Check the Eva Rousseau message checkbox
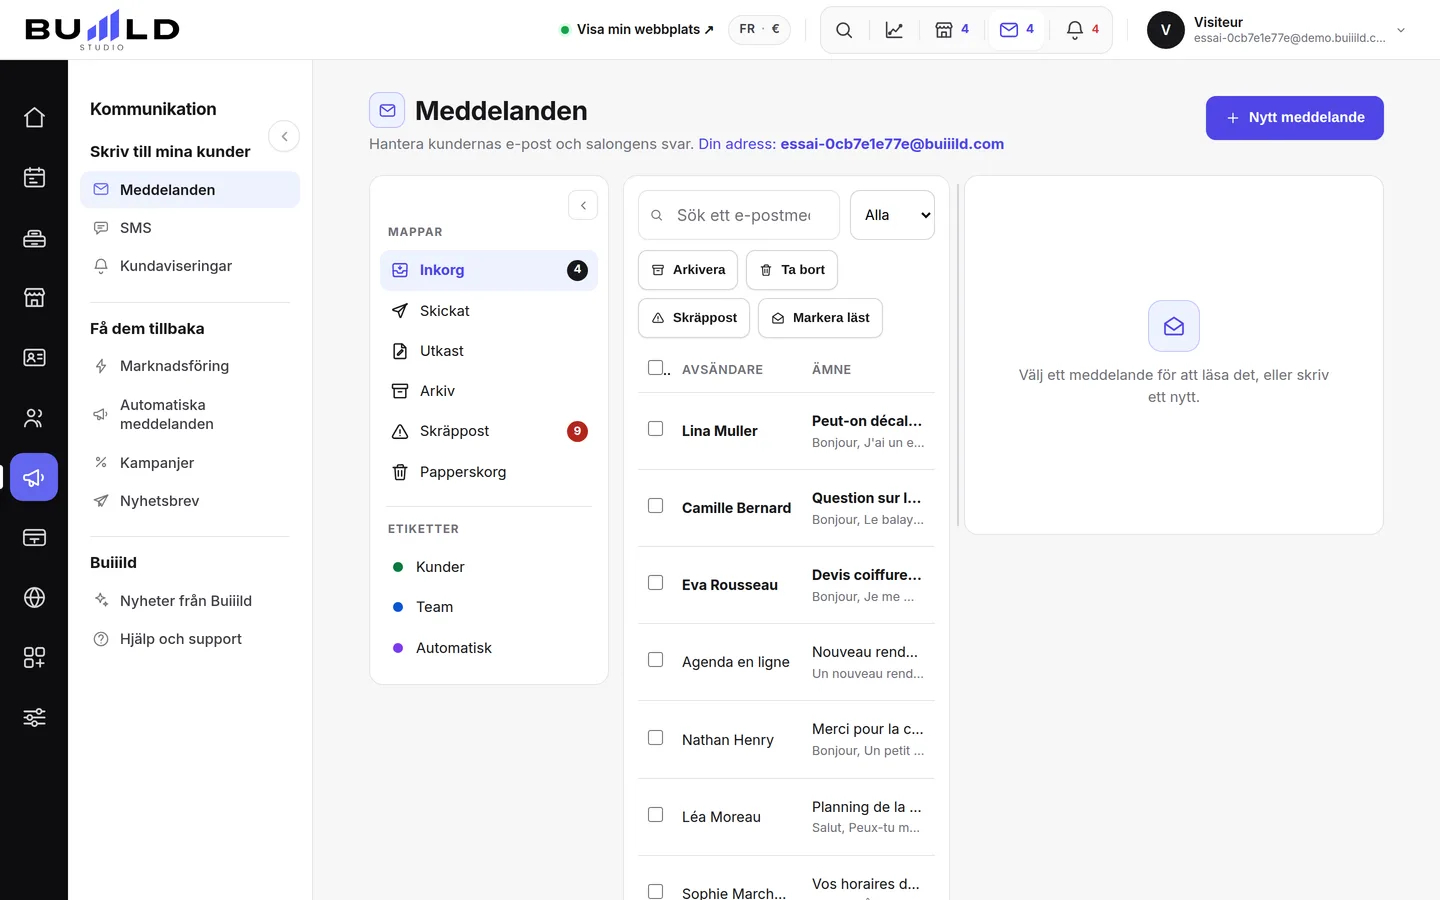The height and width of the screenshot is (900, 1440). point(655,582)
